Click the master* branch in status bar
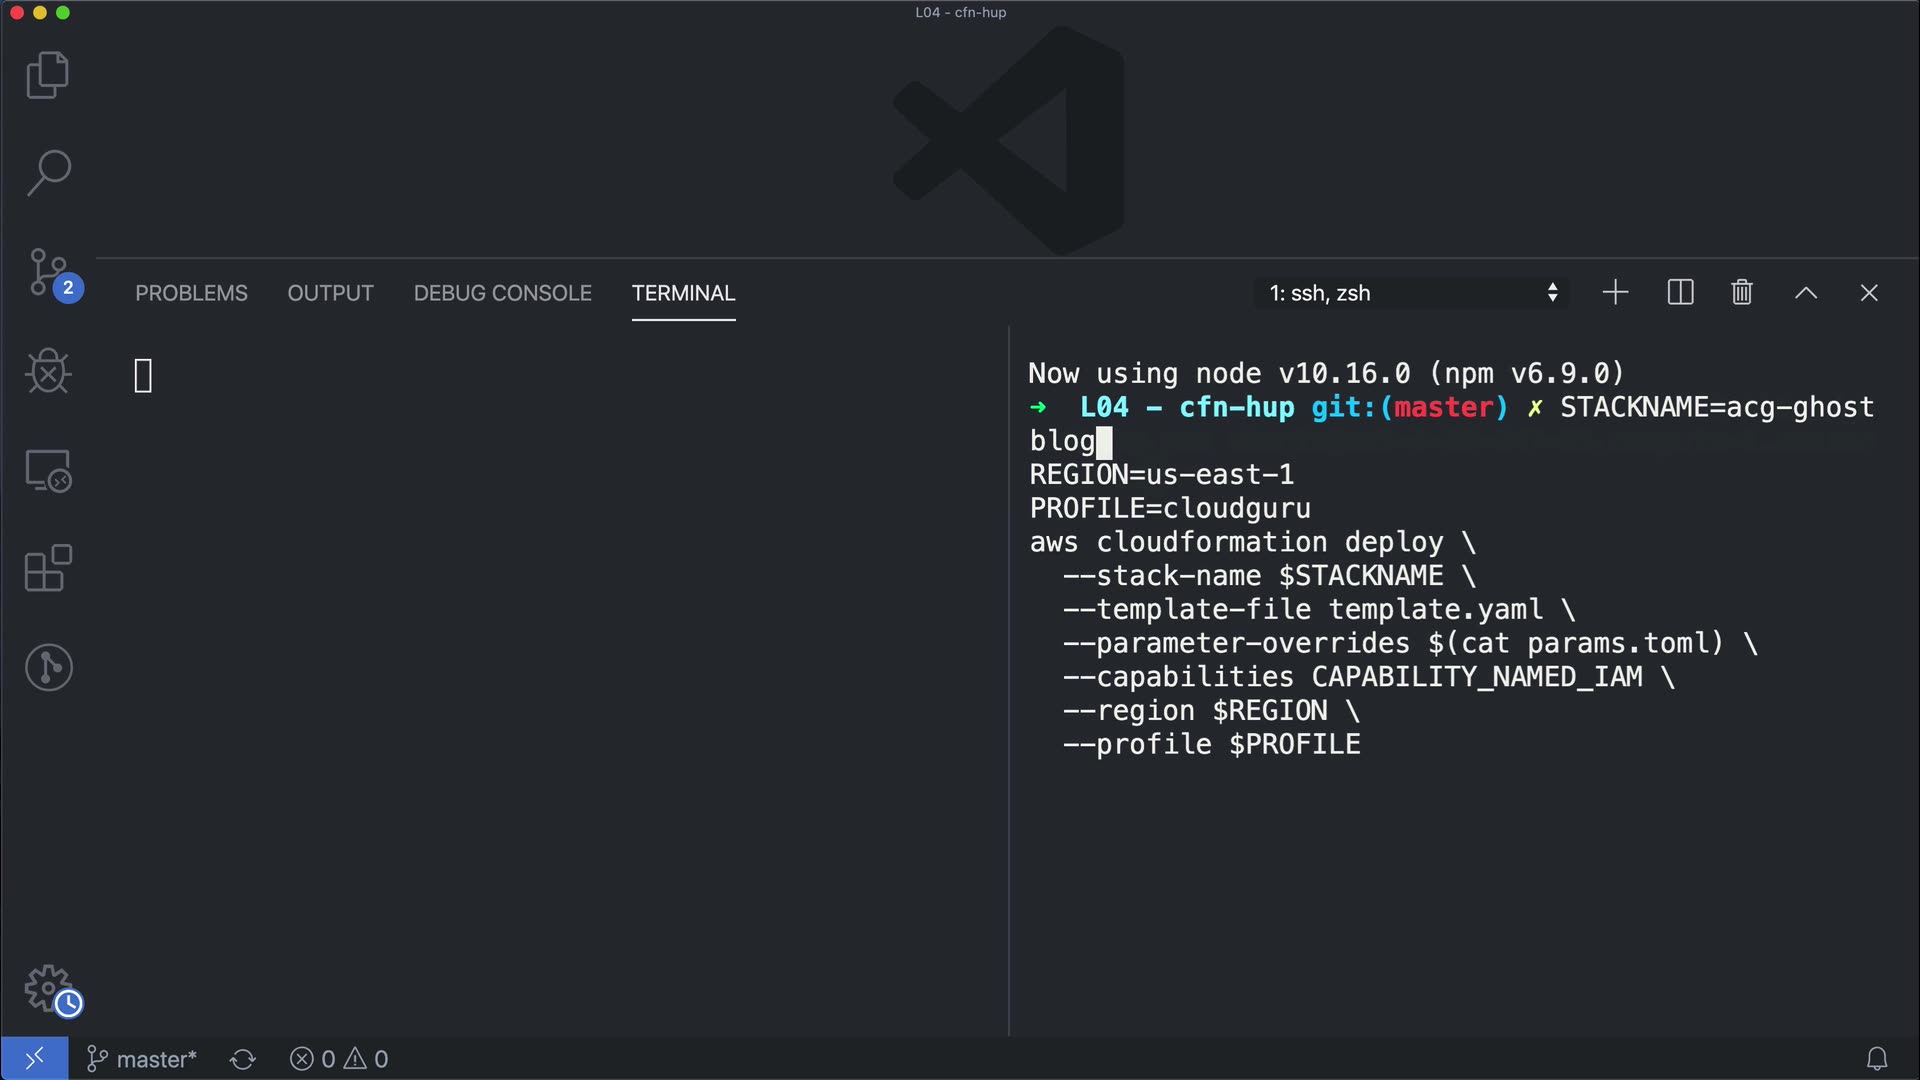 142,1059
